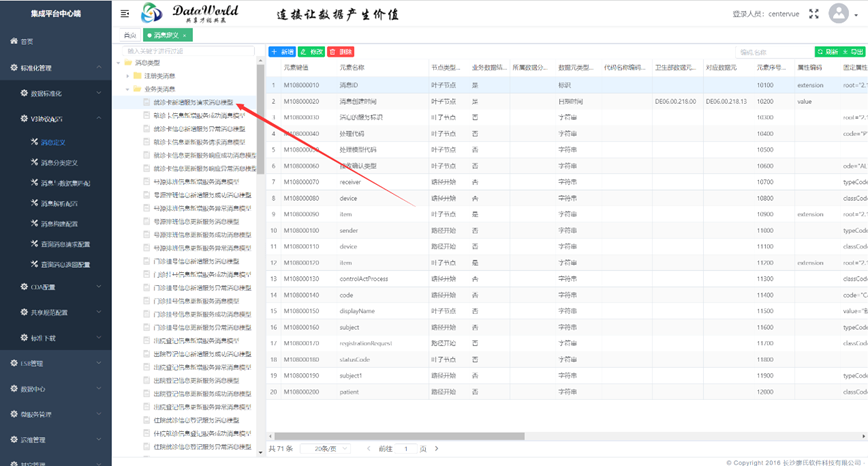868x466 pixels.
Task: Click the horizontal table scrollbar thumb
Action: [399, 436]
